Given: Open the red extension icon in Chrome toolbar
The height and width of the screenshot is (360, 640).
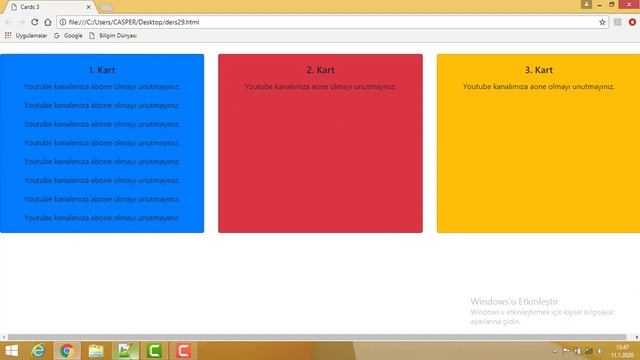Looking at the screenshot, I should click(632, 22).
